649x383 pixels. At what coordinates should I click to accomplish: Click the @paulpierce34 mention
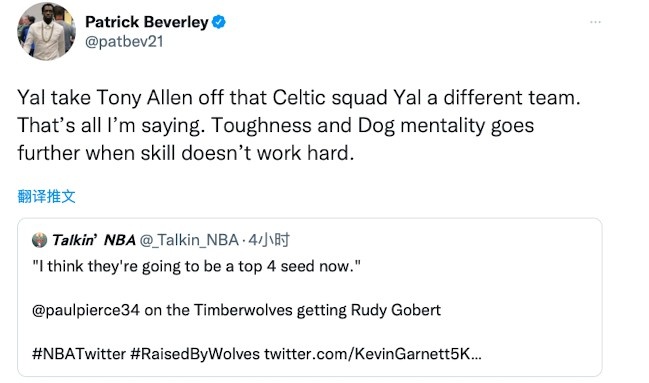86,310
